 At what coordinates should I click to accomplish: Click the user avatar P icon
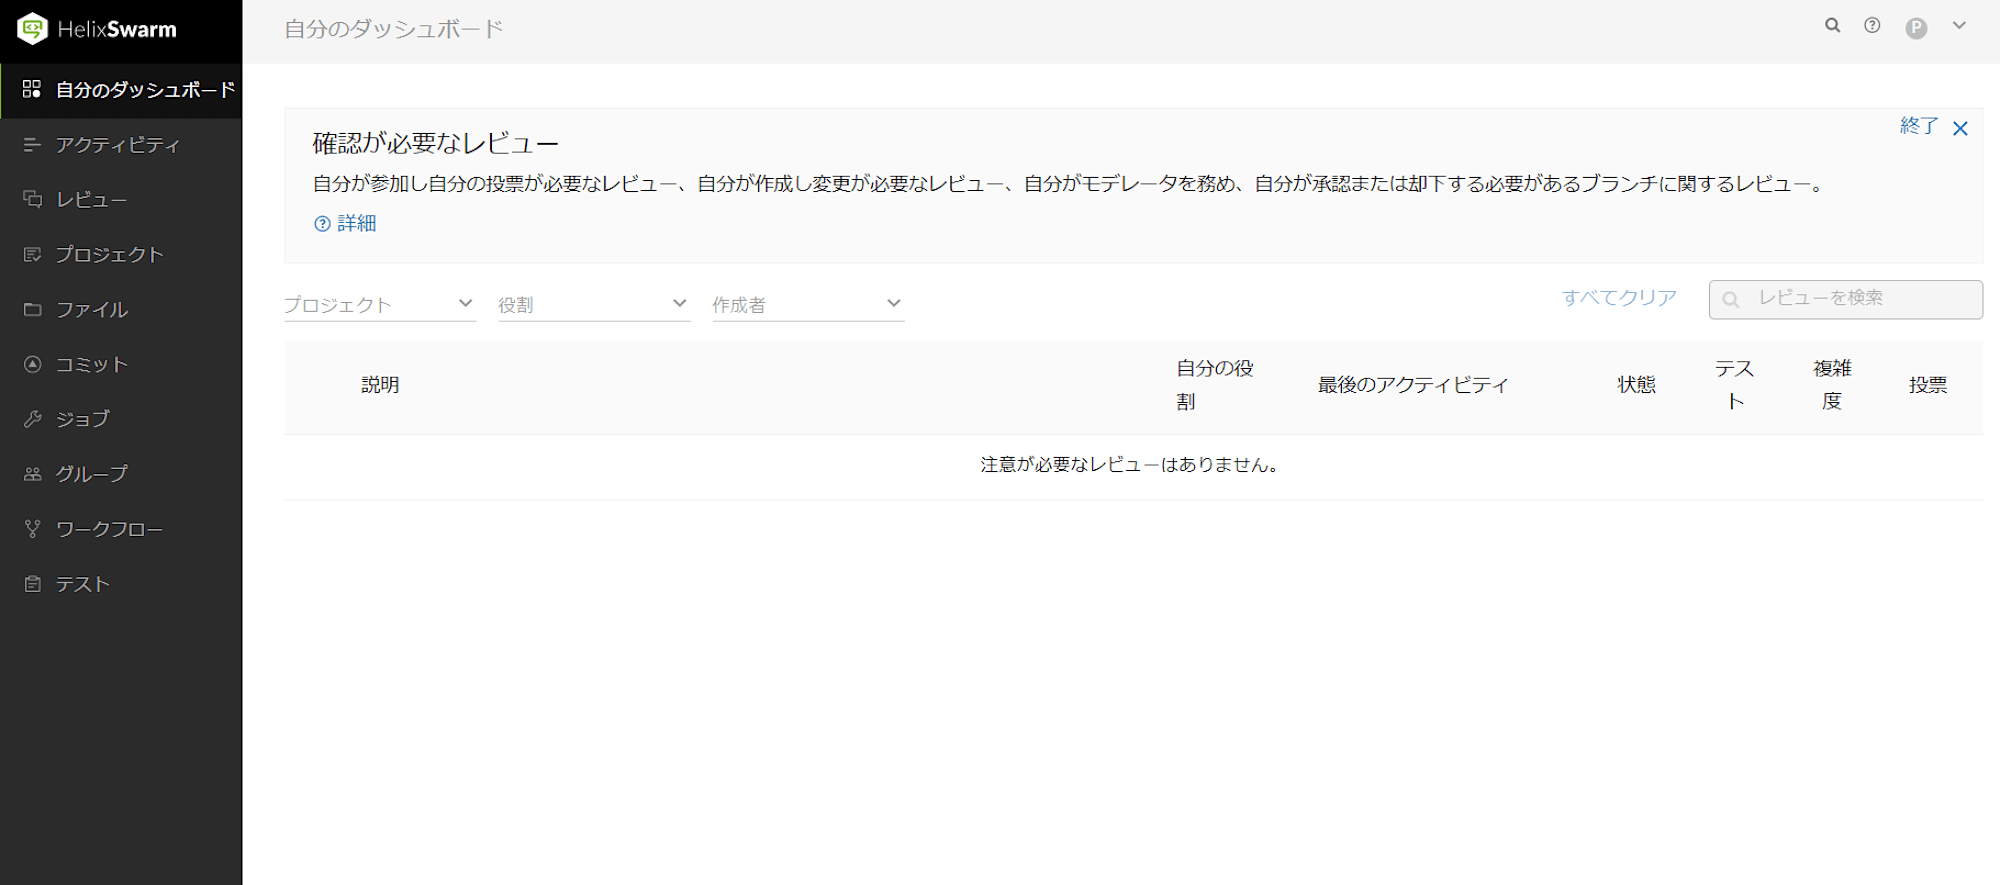[x=1916, y=28]
